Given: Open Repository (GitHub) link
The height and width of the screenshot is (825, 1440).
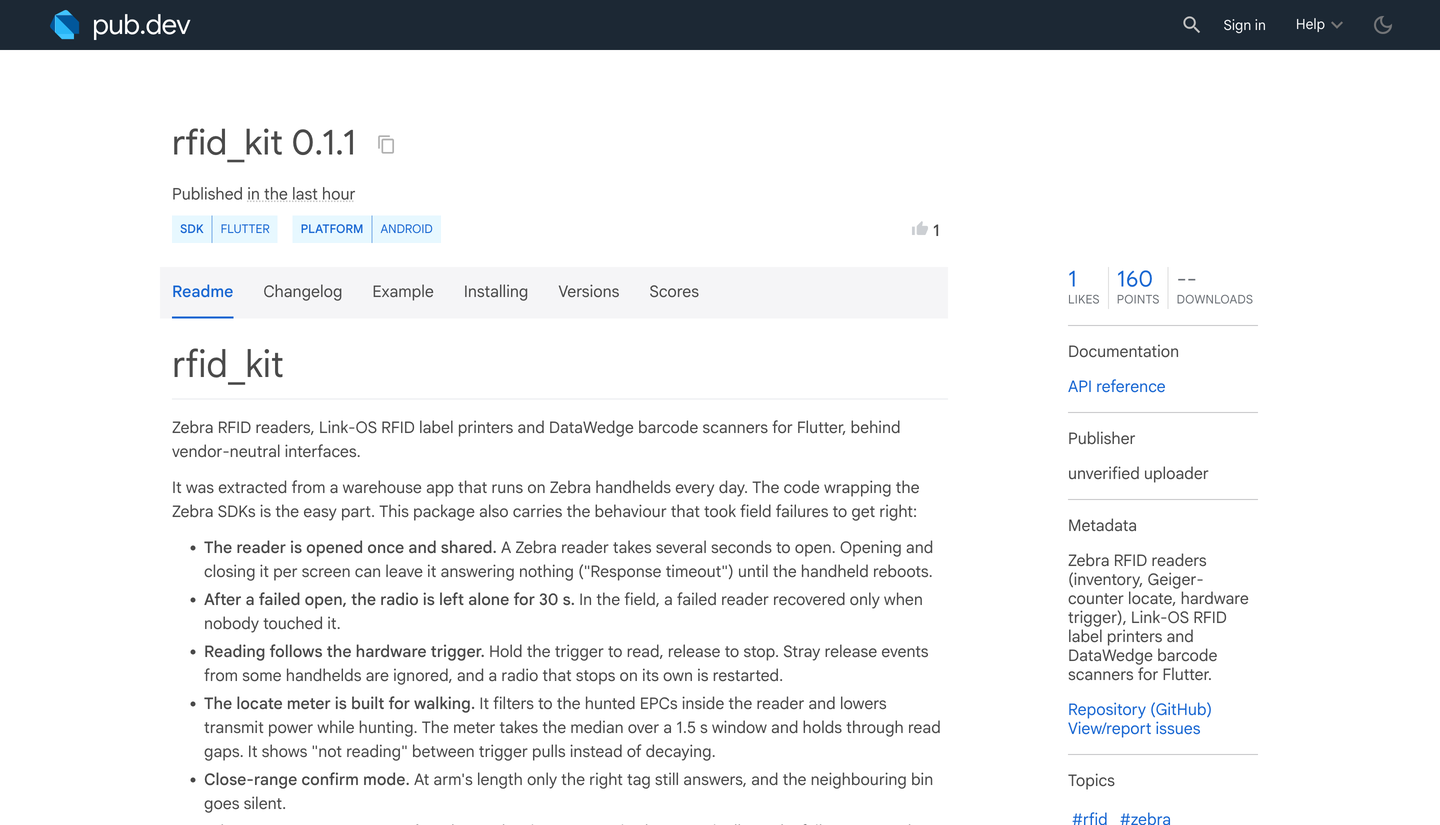Looking at the screenshot, I should click(x=1139, y=709).
